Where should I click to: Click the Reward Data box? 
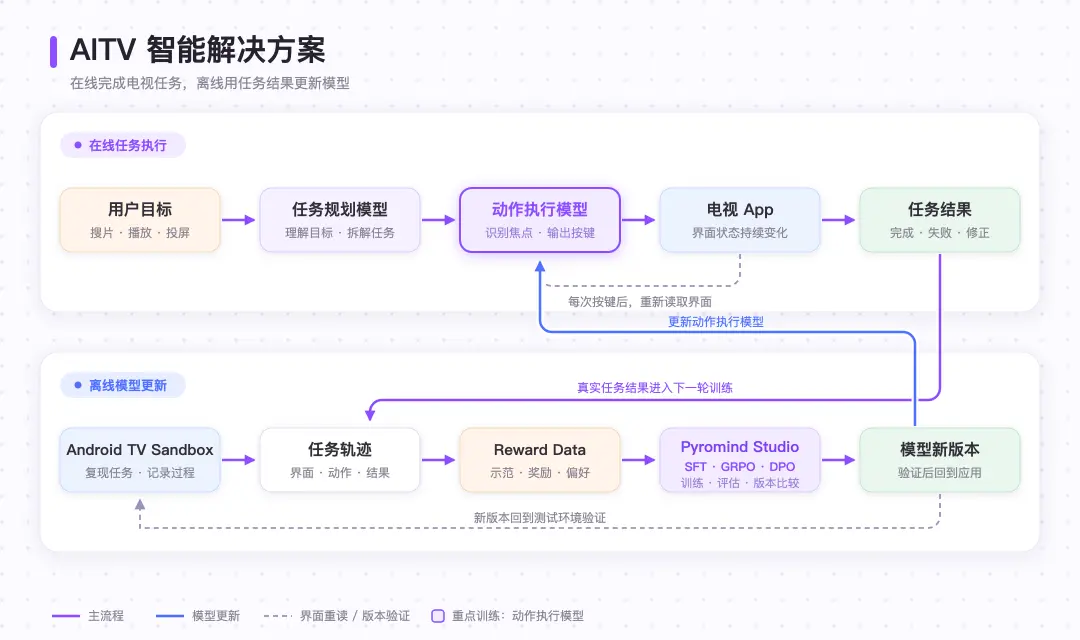click(x=540, y=460)
